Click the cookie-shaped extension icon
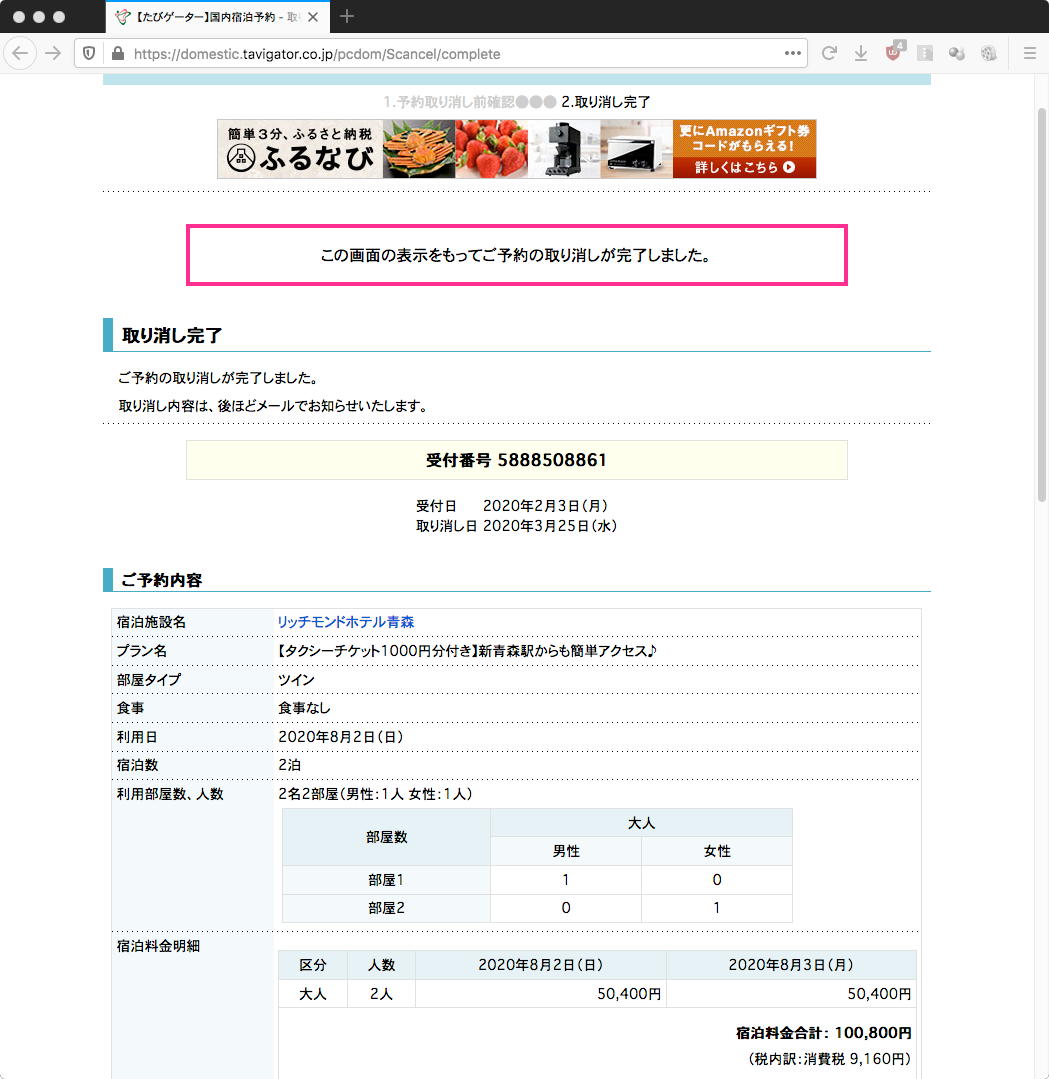 (988, 53)
